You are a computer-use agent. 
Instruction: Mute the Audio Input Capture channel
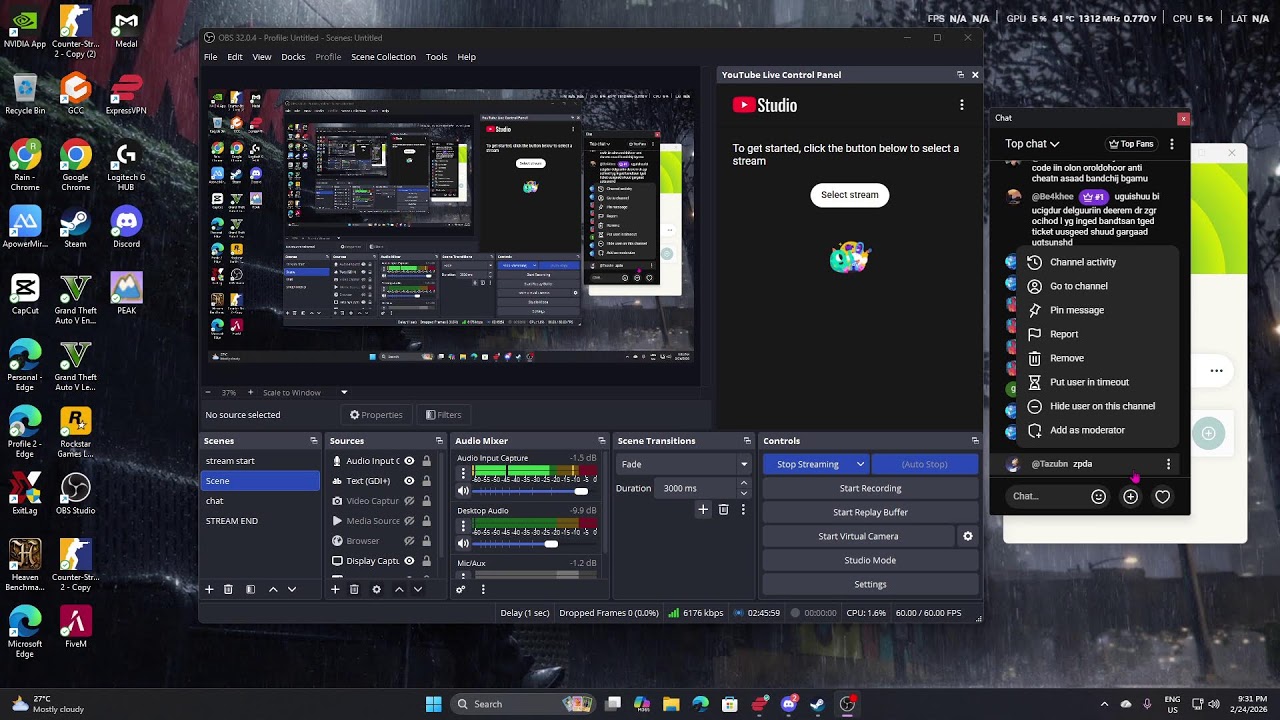(x=463, y=491)
